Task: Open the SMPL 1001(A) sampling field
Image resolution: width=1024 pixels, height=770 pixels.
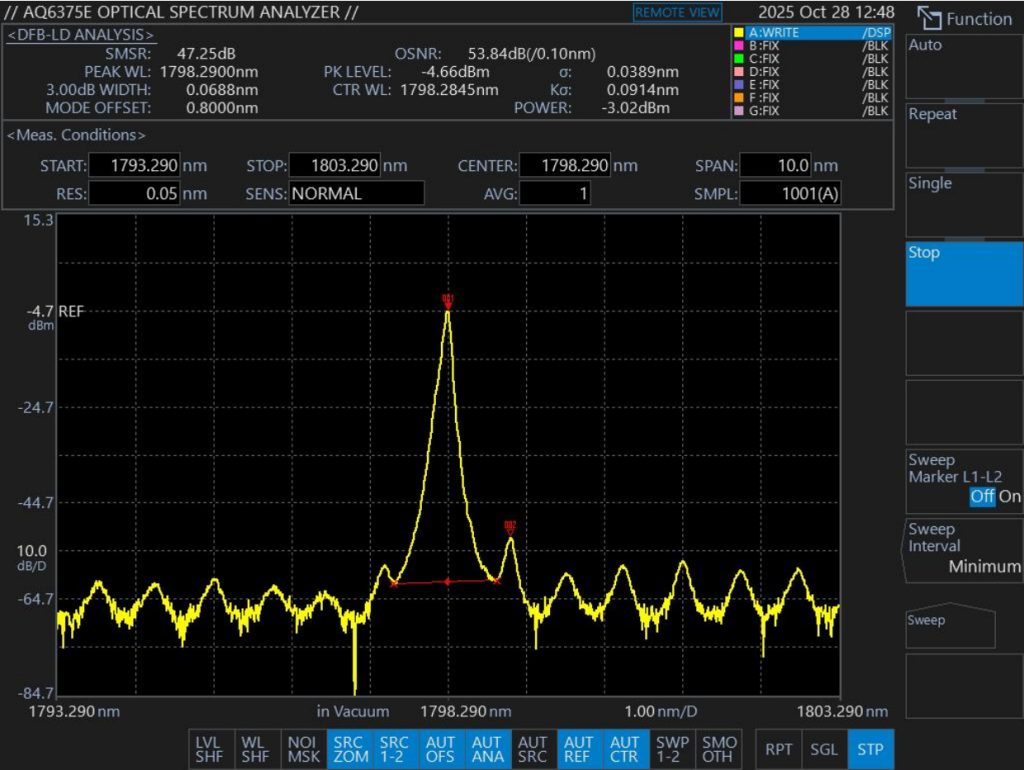Action: (x=790, y=194)
